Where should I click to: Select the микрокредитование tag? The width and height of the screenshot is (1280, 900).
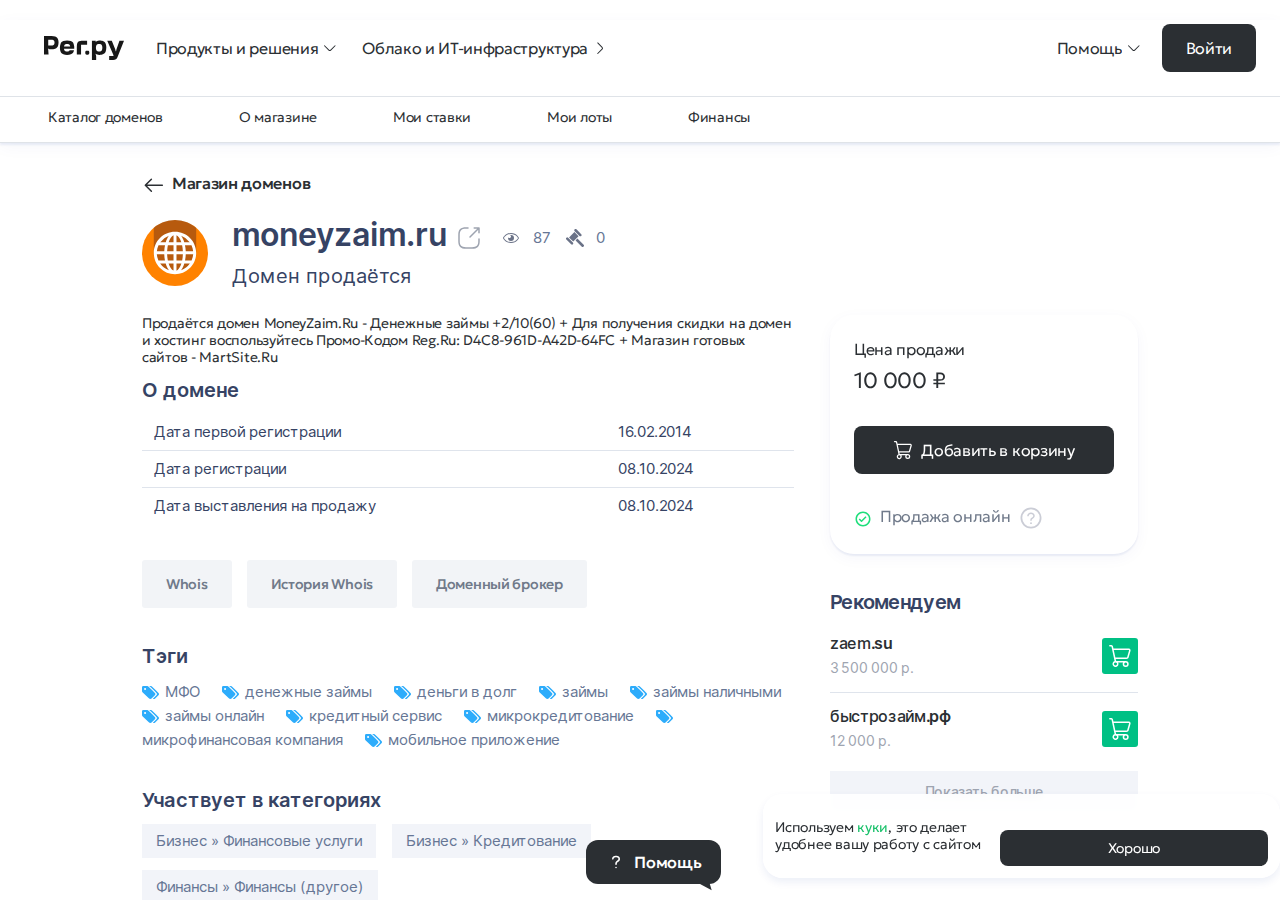[x=560, y=716]
